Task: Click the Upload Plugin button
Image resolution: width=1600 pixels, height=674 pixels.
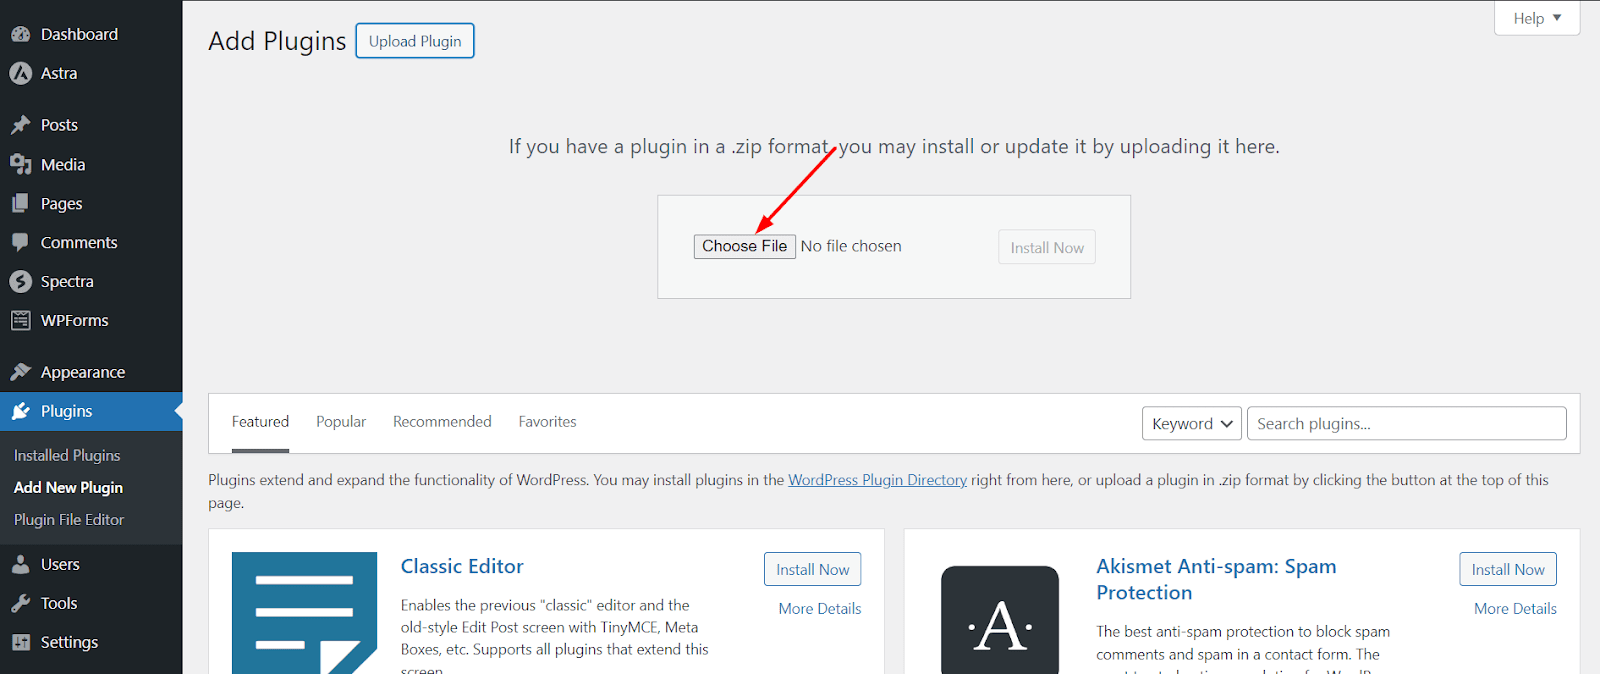Action: (415, 41)
